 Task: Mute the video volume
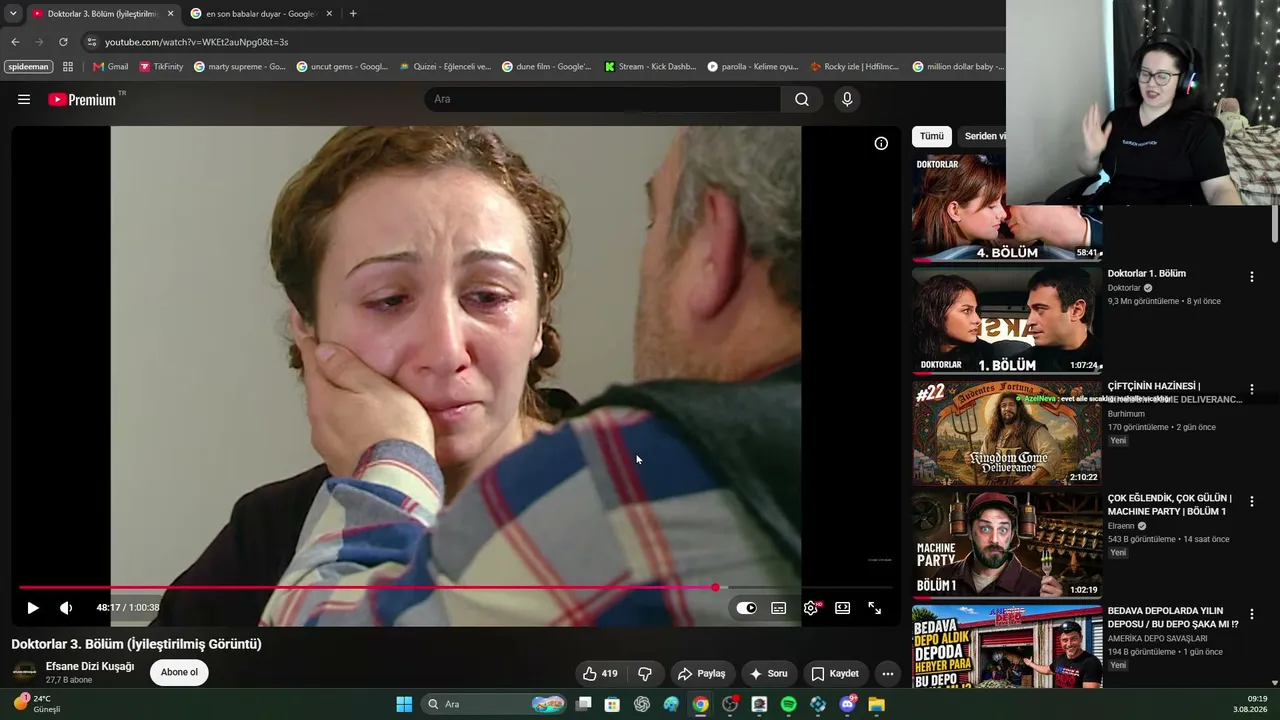[66, 607]
